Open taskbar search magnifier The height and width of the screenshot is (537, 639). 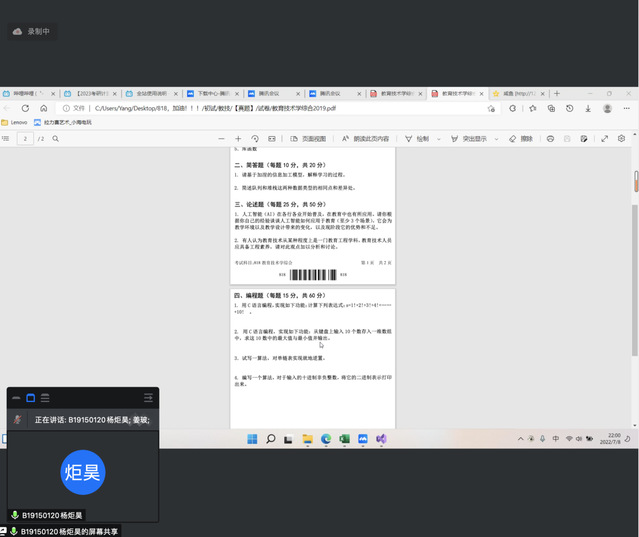(270, 439)
